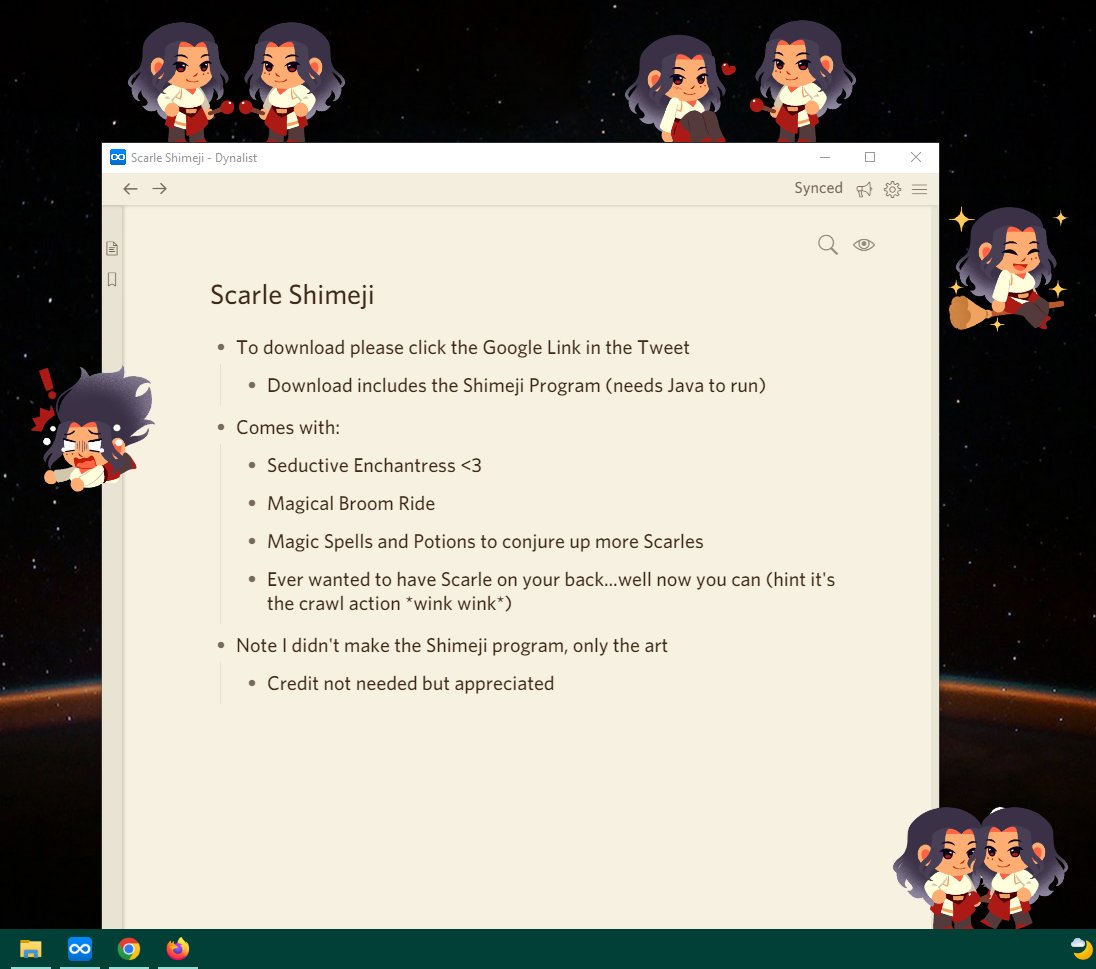Click the 'Comes with:' line
The image size is (1096, 969).
[288, 428]
